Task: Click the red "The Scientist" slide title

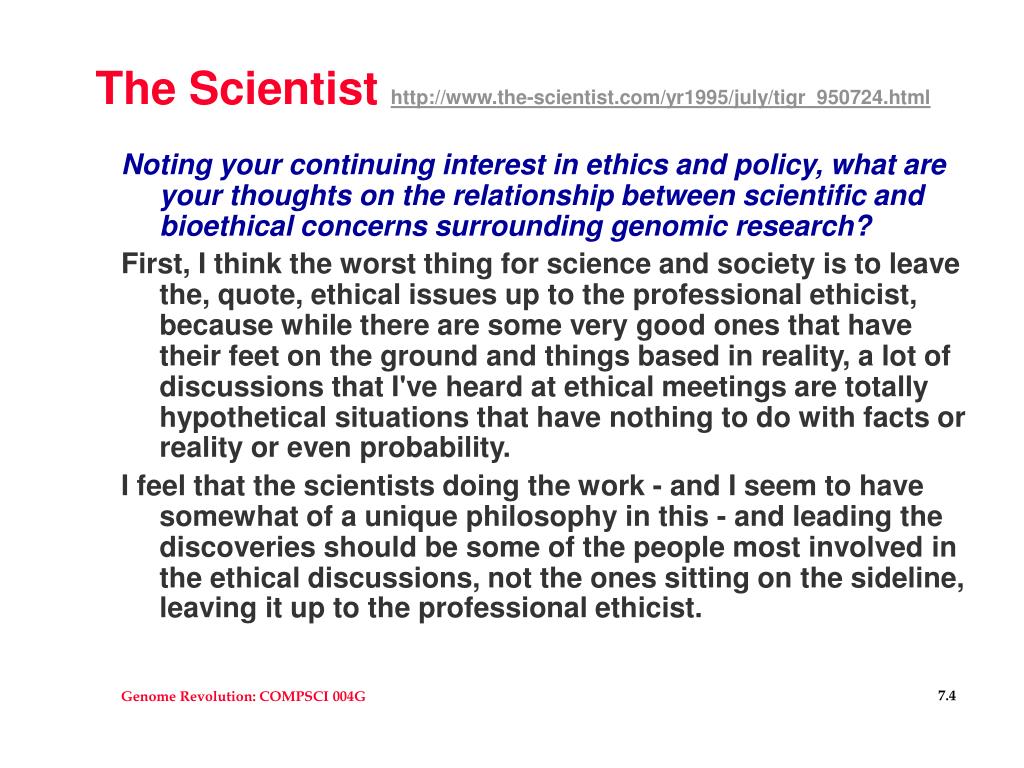Action: [x=236, y=88]
